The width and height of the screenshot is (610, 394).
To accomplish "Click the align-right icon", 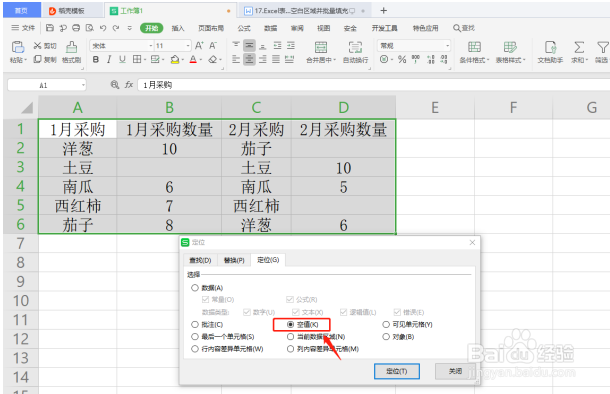I will coord(263,59).
